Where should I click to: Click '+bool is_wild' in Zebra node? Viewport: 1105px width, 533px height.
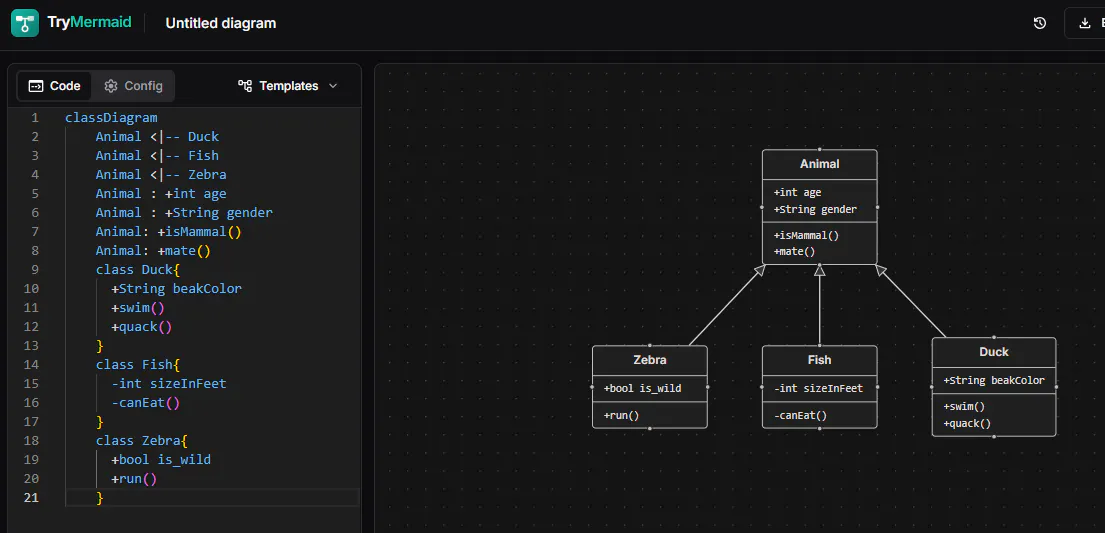(x=642, y=388)
